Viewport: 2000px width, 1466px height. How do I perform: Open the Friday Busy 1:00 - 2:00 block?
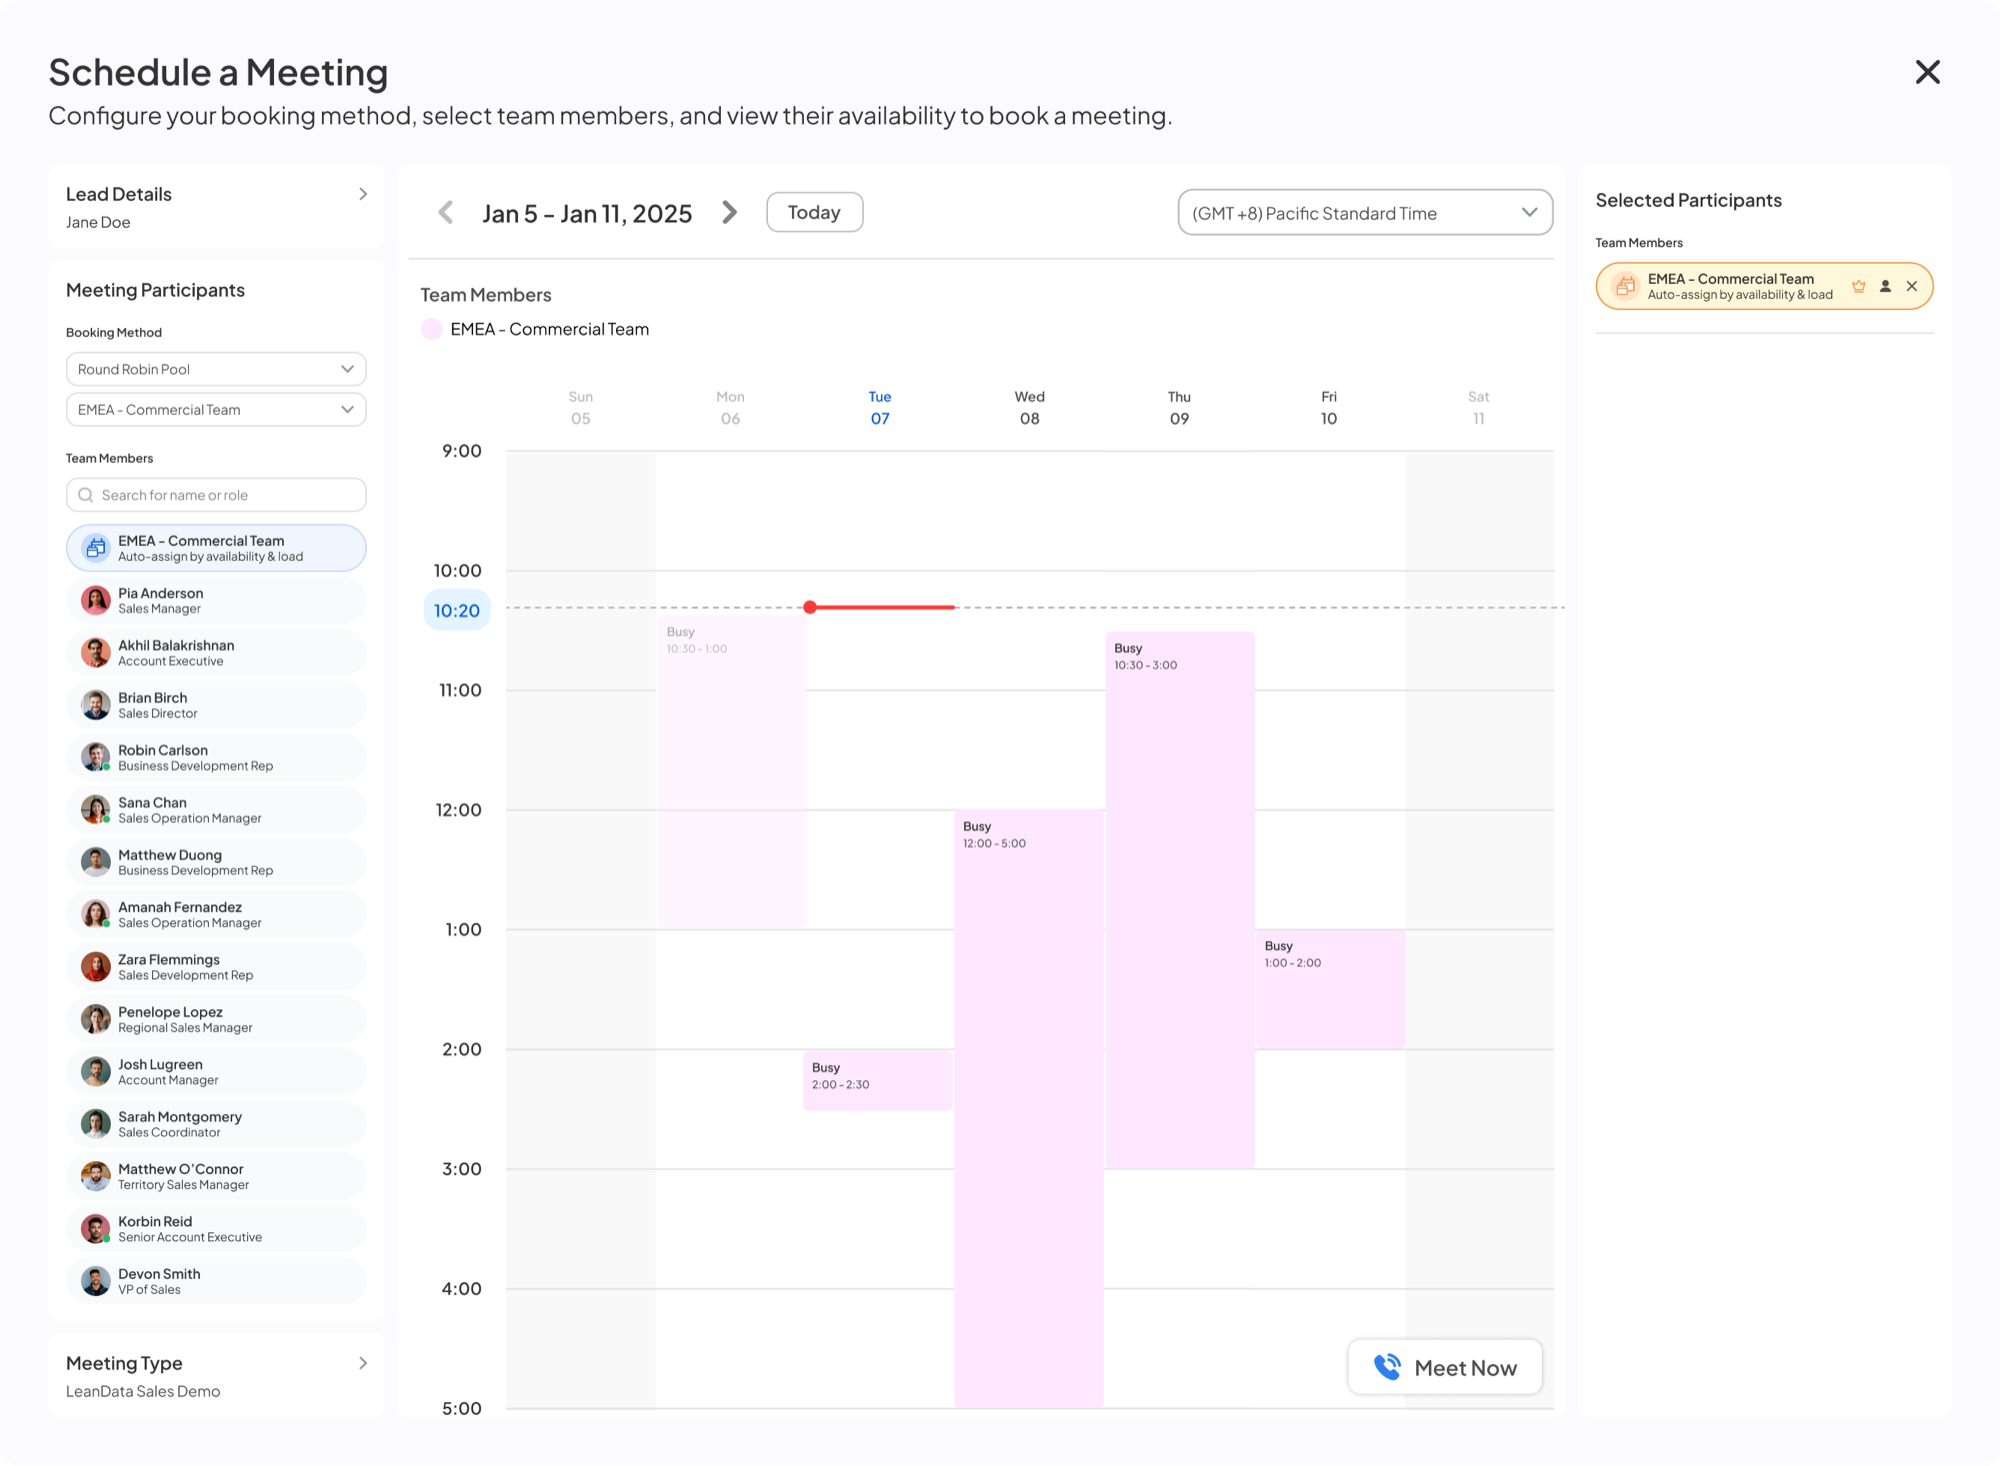click(1330, 989)
